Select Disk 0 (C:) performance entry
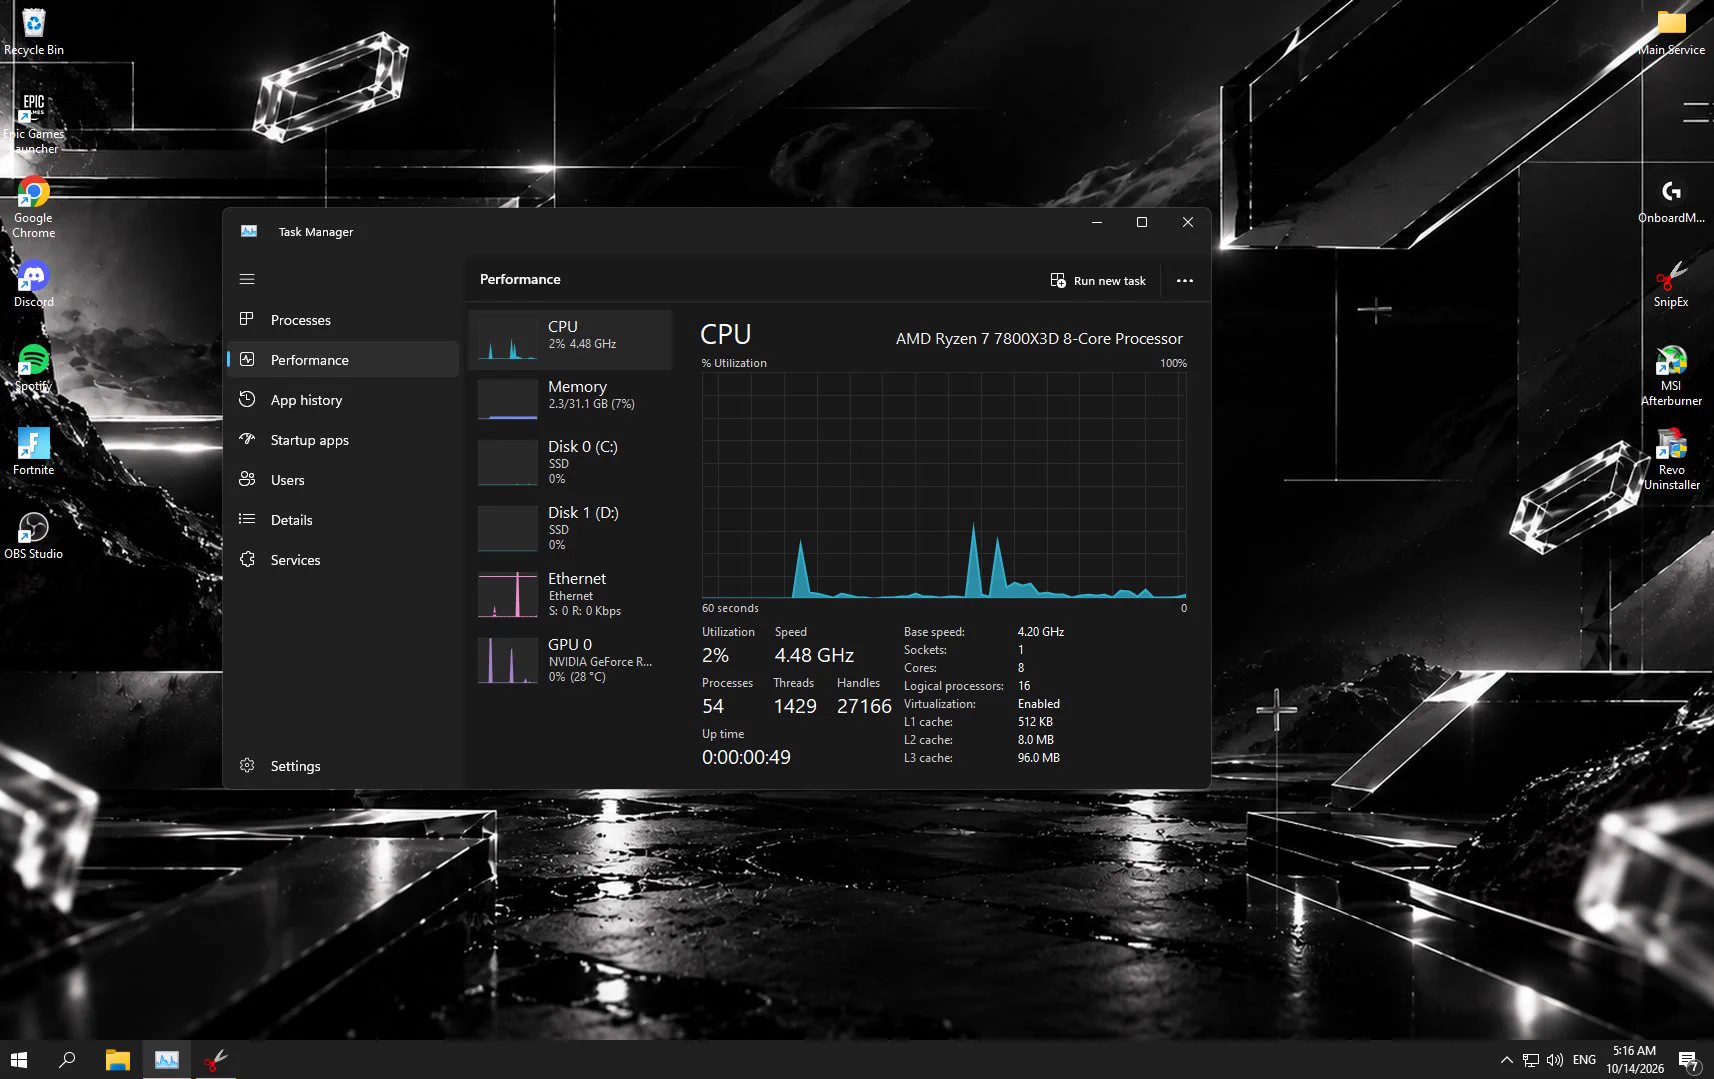 (570, 462)
